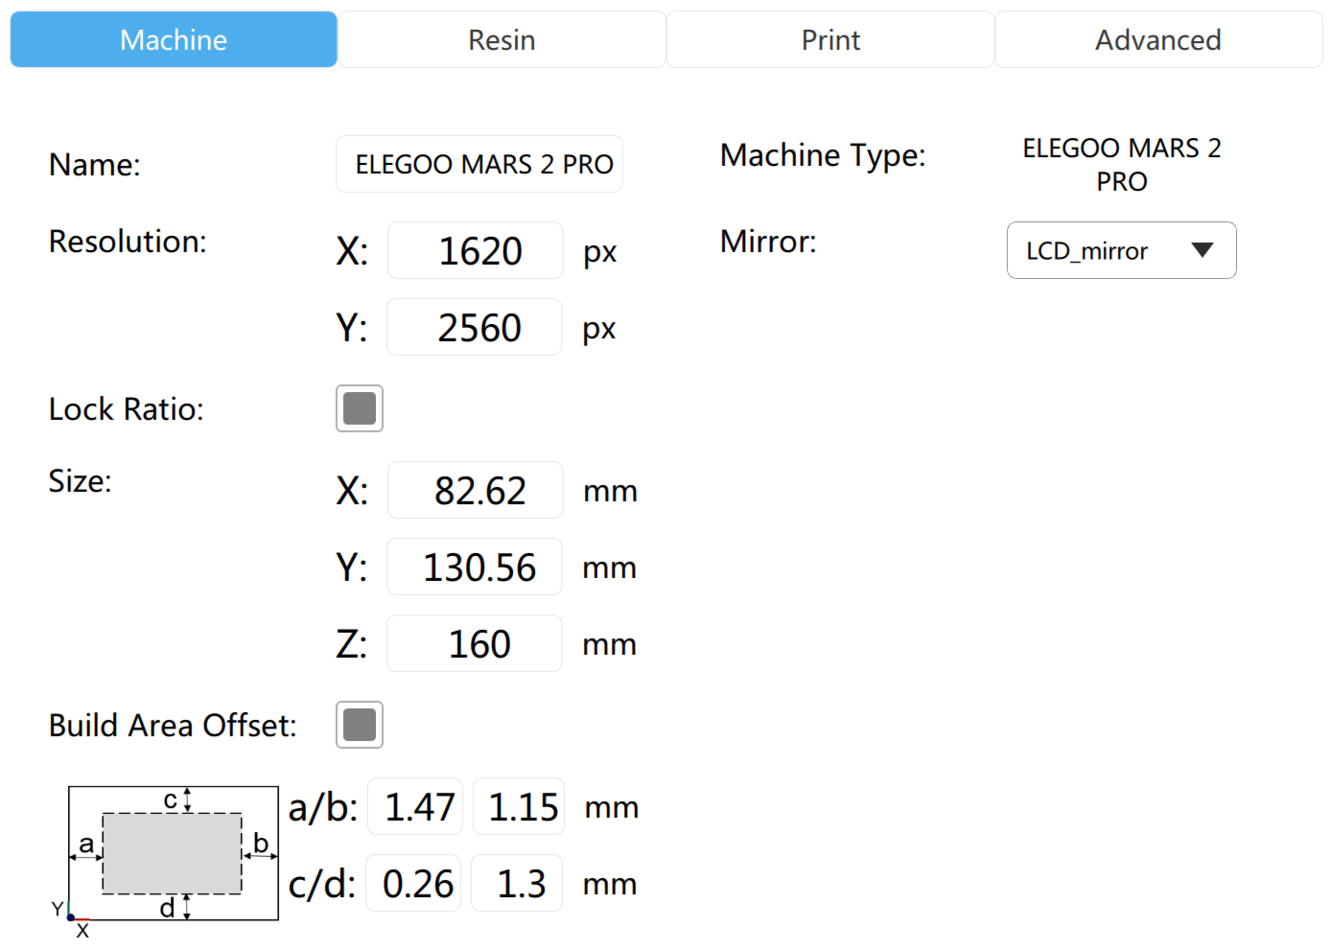Edit offset c value 0.26
This screenshot has height=950, width=1331.
pos(414,883)
